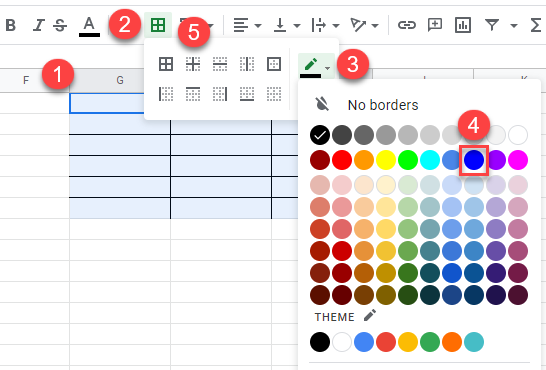Pick the pure white swatch in the gray row
Viewport: 546px width, 370px height.
pos(518,135)
